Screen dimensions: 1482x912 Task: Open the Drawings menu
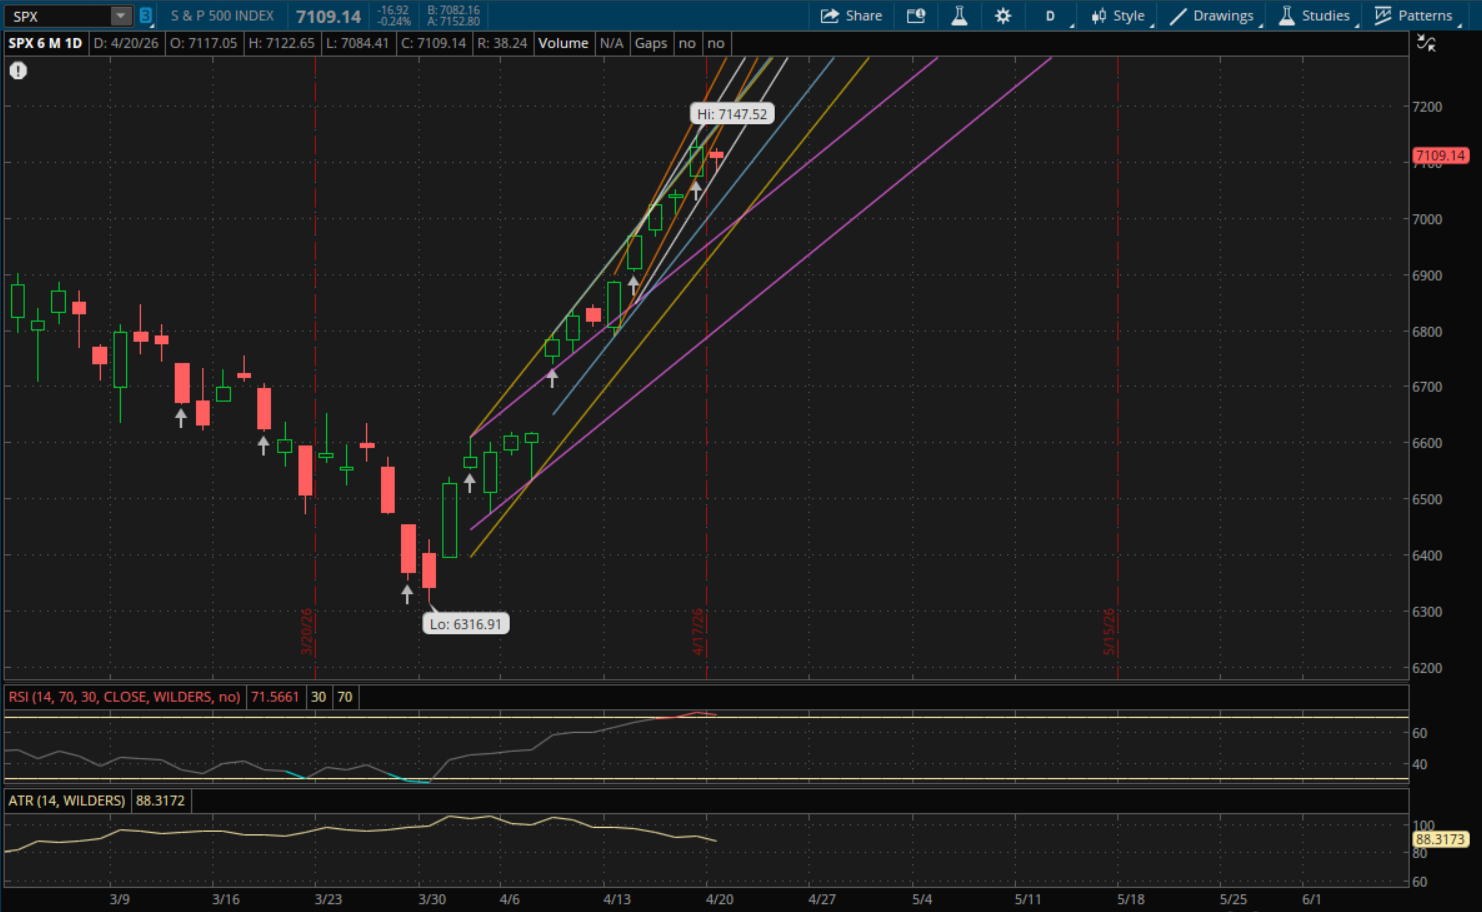[1212, 16]
